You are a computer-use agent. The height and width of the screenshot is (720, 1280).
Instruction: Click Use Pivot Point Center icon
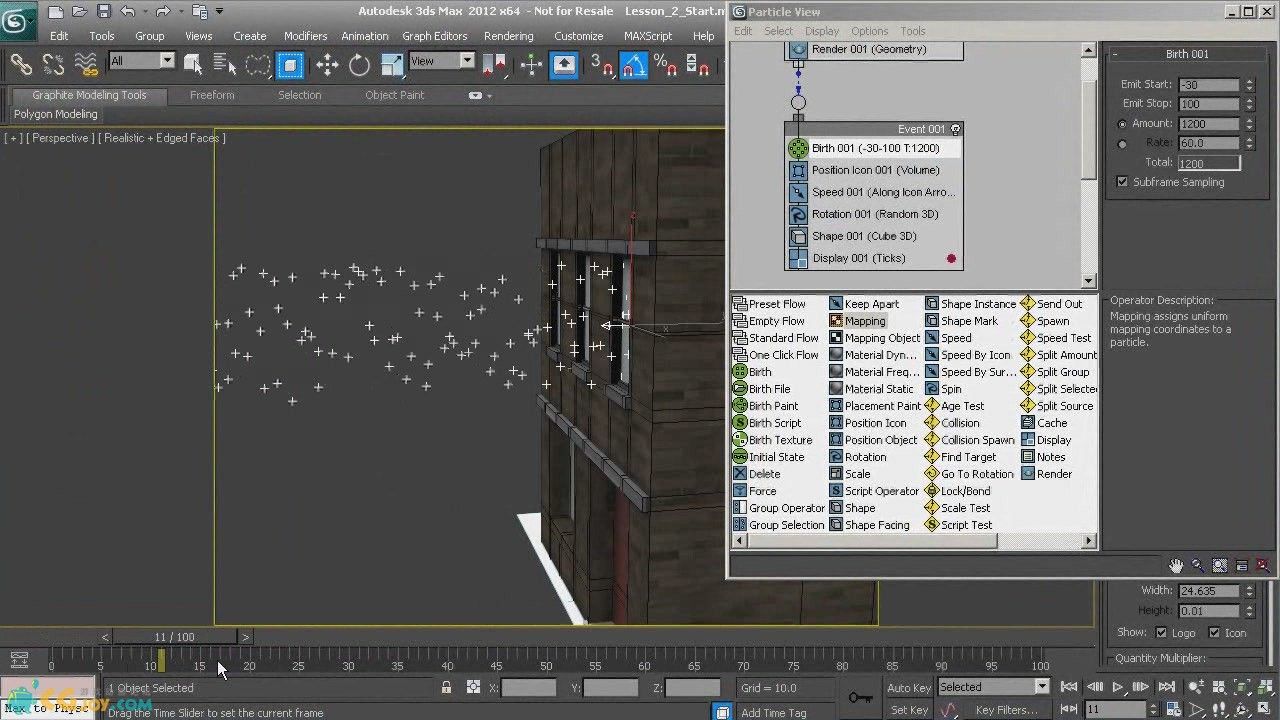[x=495, y=65]
